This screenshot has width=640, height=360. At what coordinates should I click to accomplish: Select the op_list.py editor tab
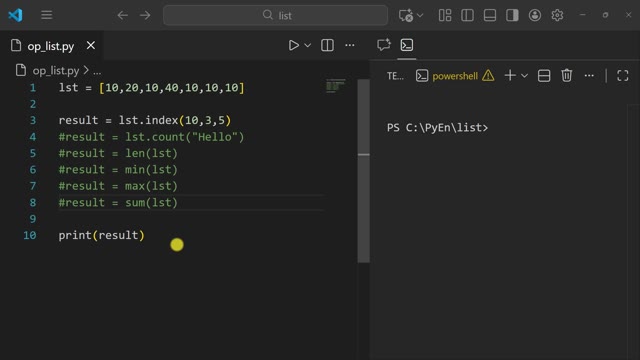pyautogui.click(x=51, y=46)
